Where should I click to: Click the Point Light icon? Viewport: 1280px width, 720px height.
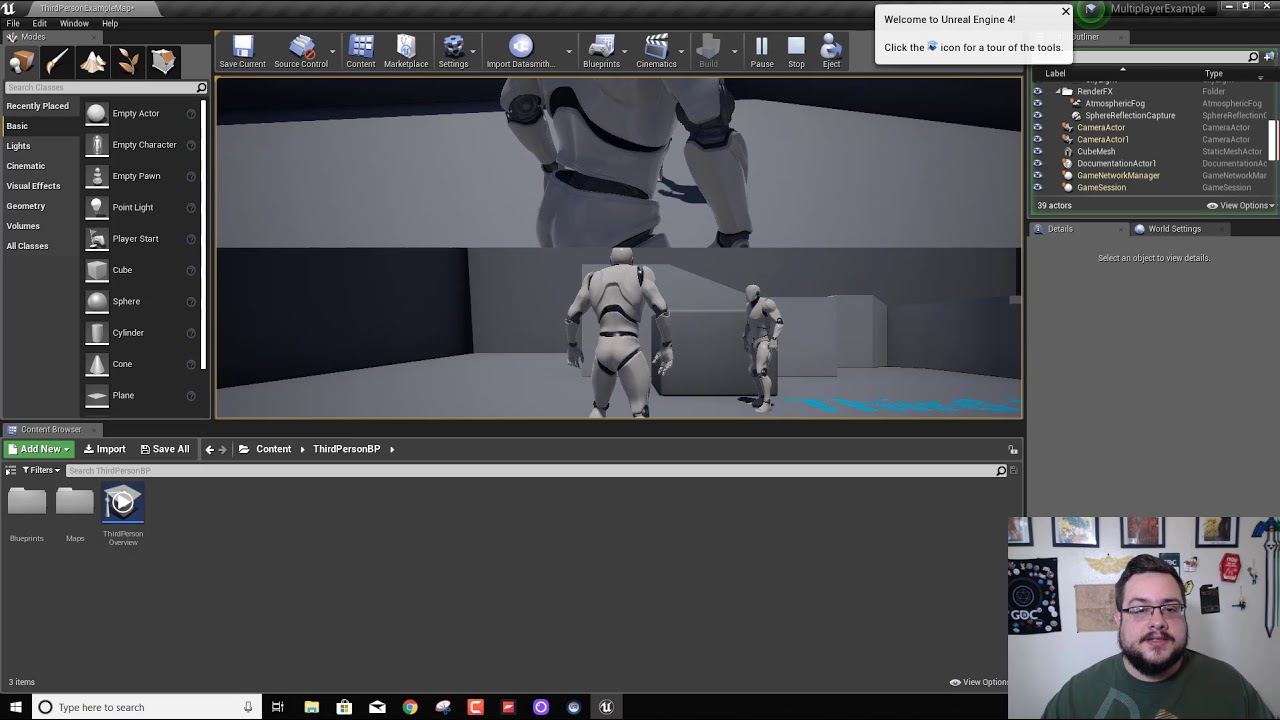[97, 208]
